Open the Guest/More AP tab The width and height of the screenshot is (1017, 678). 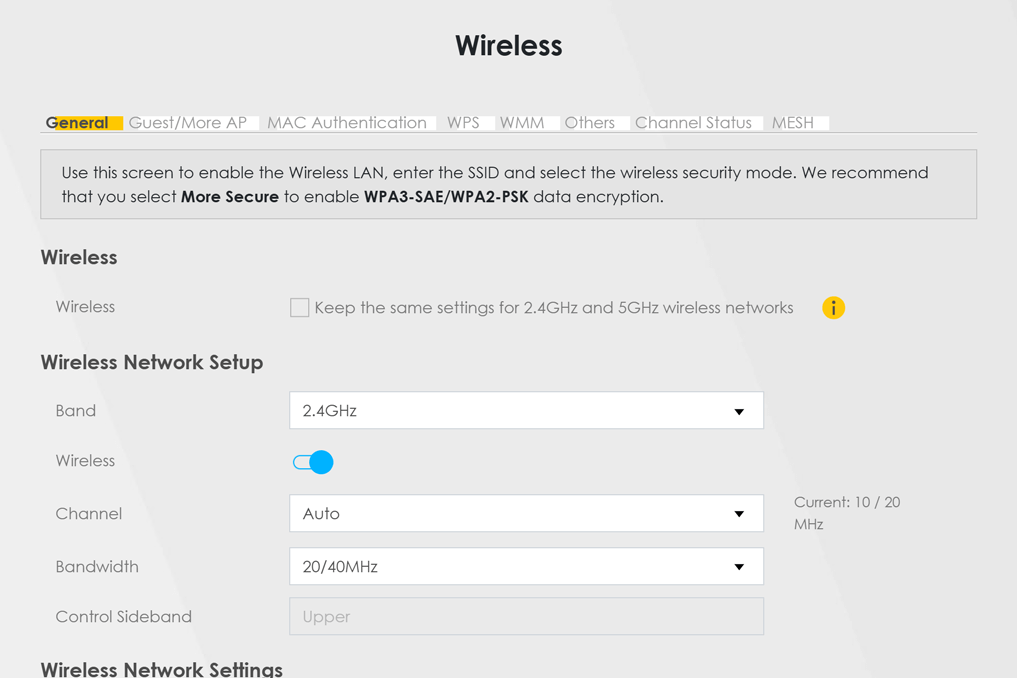tap(188, 123)
